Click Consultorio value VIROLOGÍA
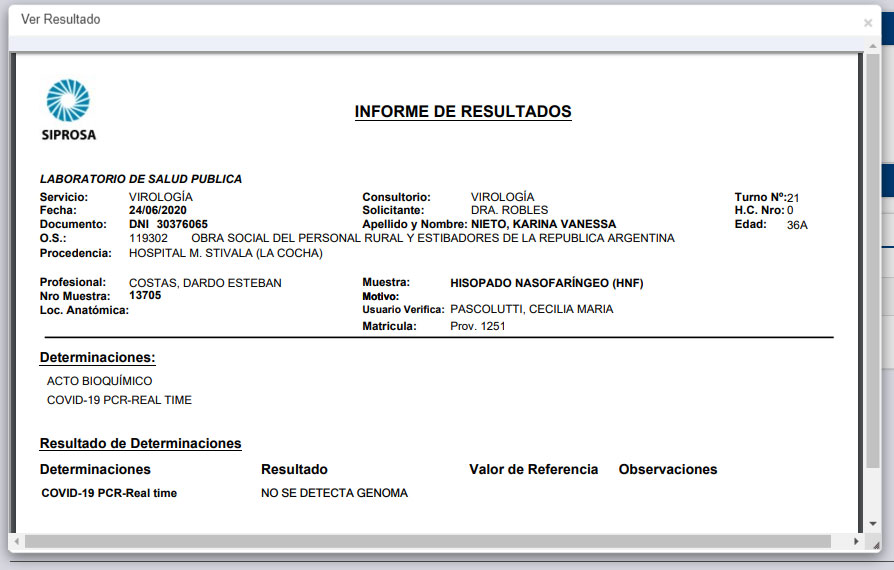 502,197
